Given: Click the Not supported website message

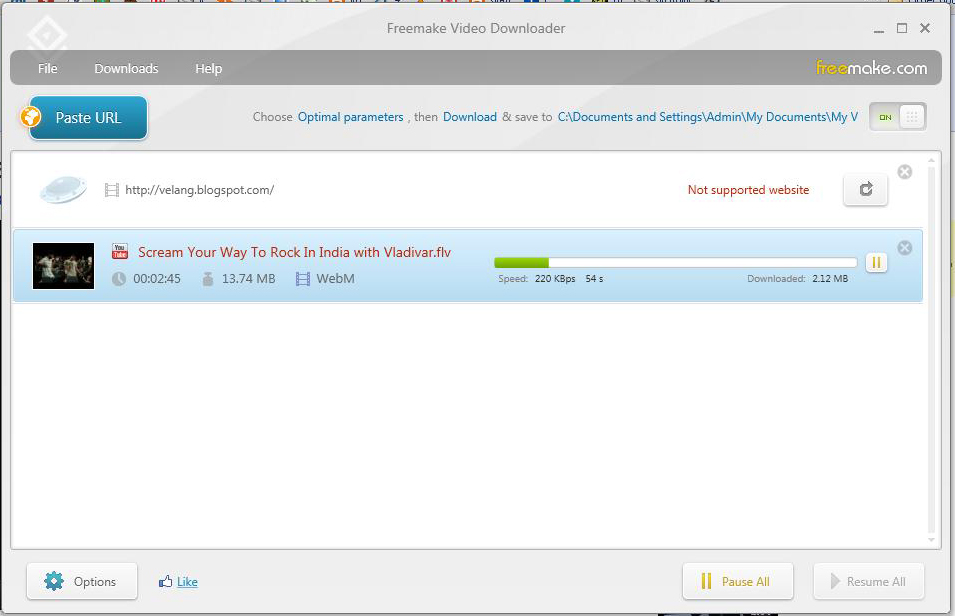Looking at the screenshot, I should (x=749, y=190).
